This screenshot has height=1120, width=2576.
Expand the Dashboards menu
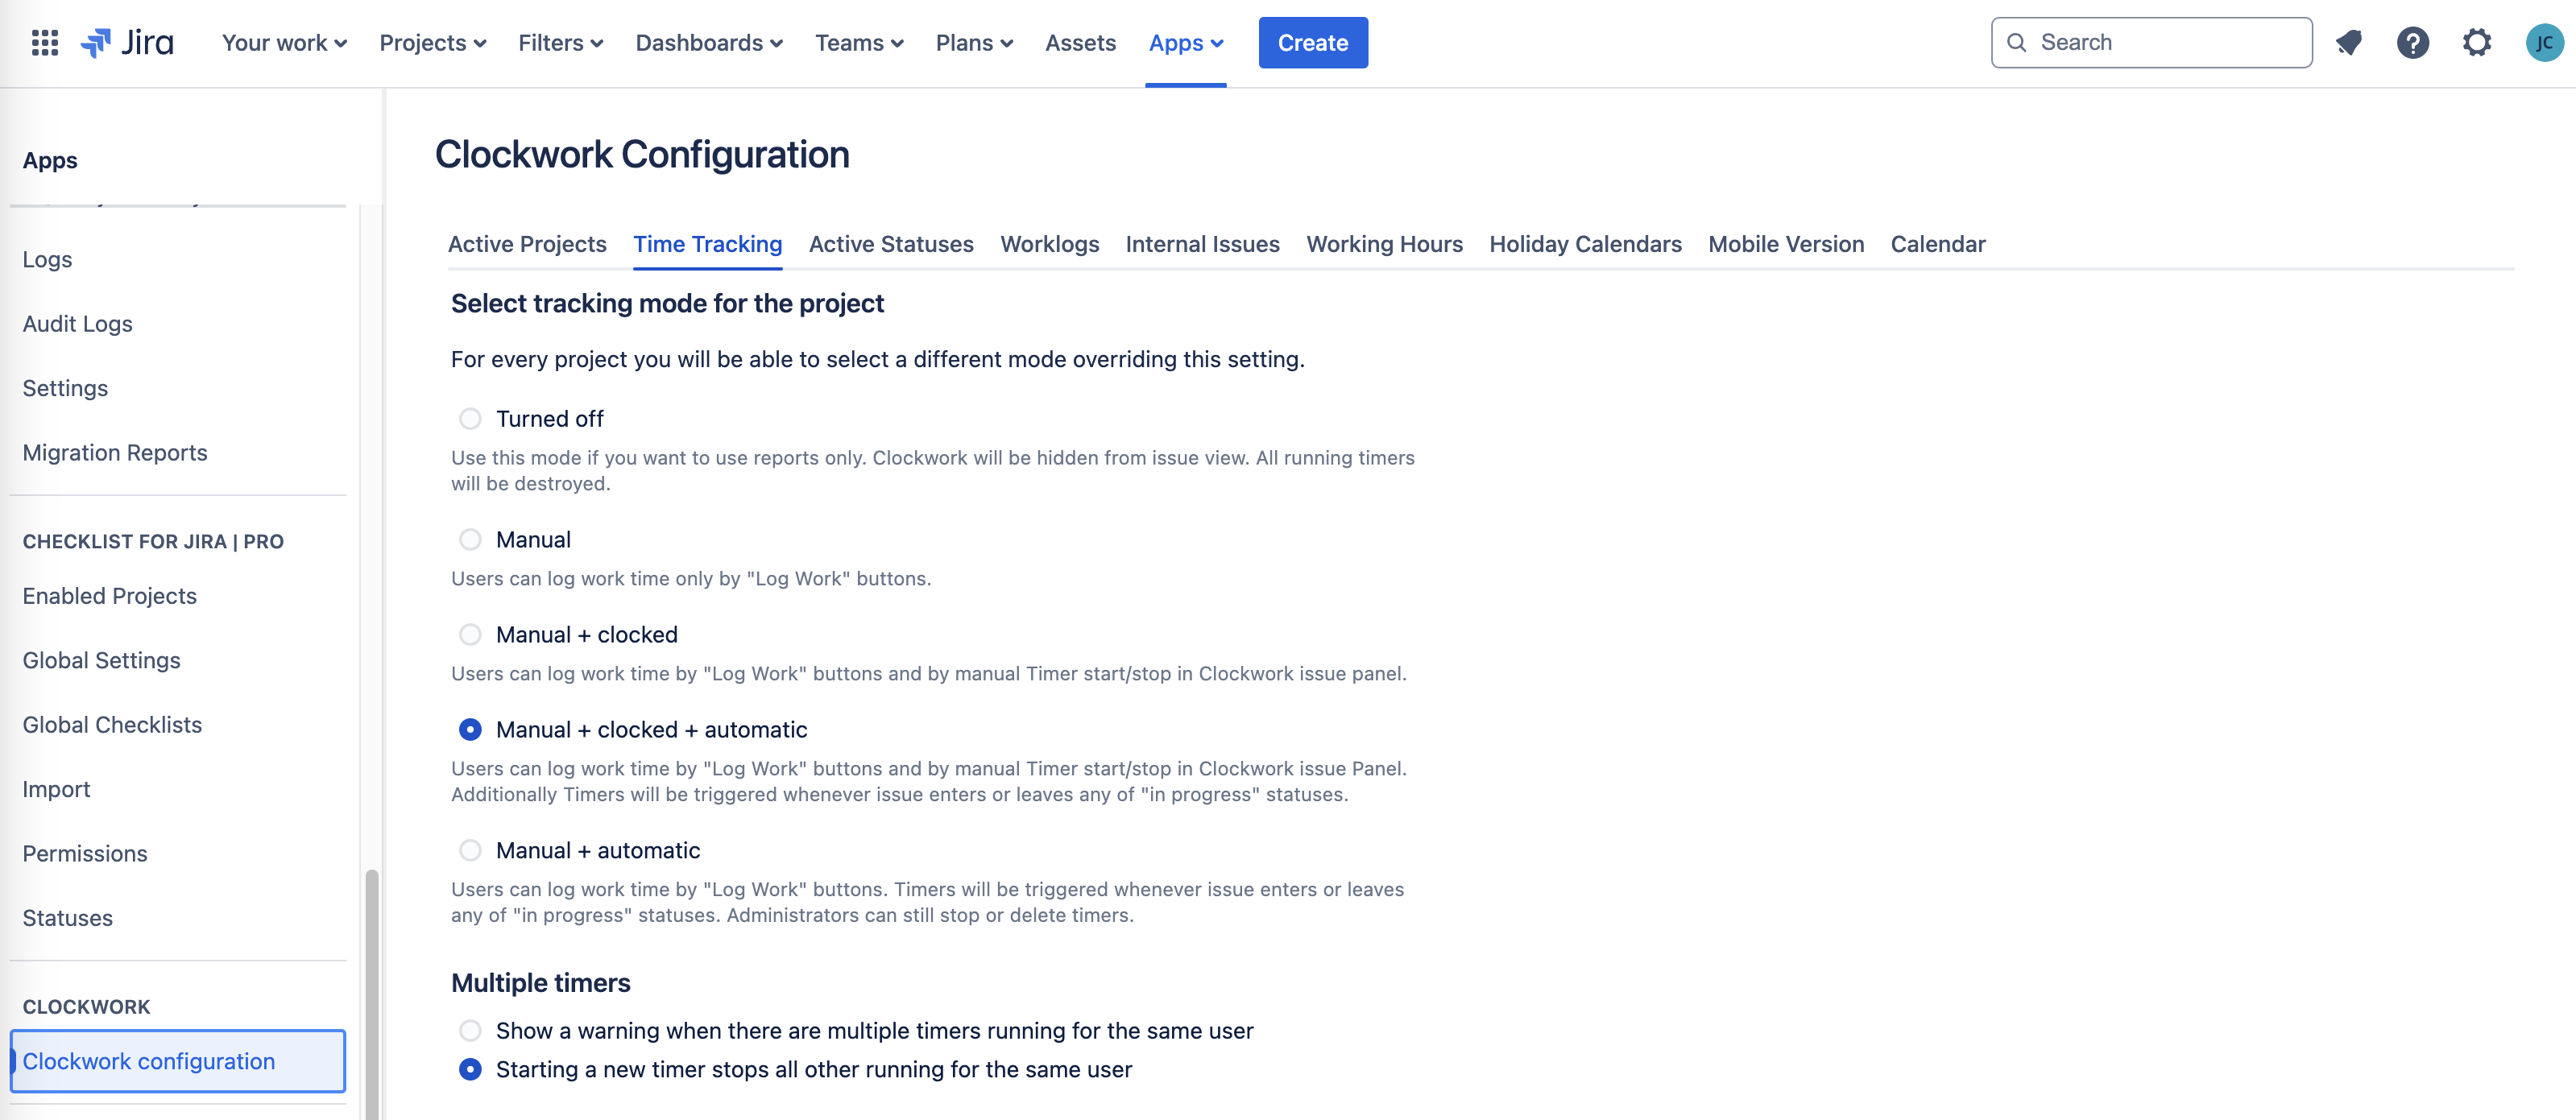tap(709, 43)
